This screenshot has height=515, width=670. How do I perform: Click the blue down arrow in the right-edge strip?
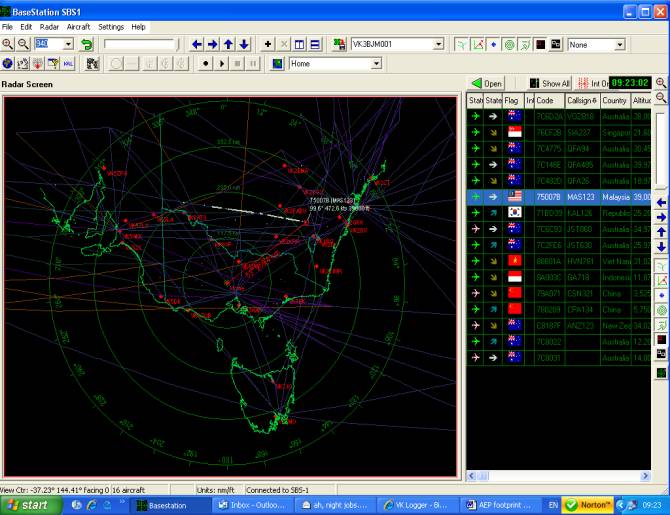pyautogui.click(x=661, y=247)
